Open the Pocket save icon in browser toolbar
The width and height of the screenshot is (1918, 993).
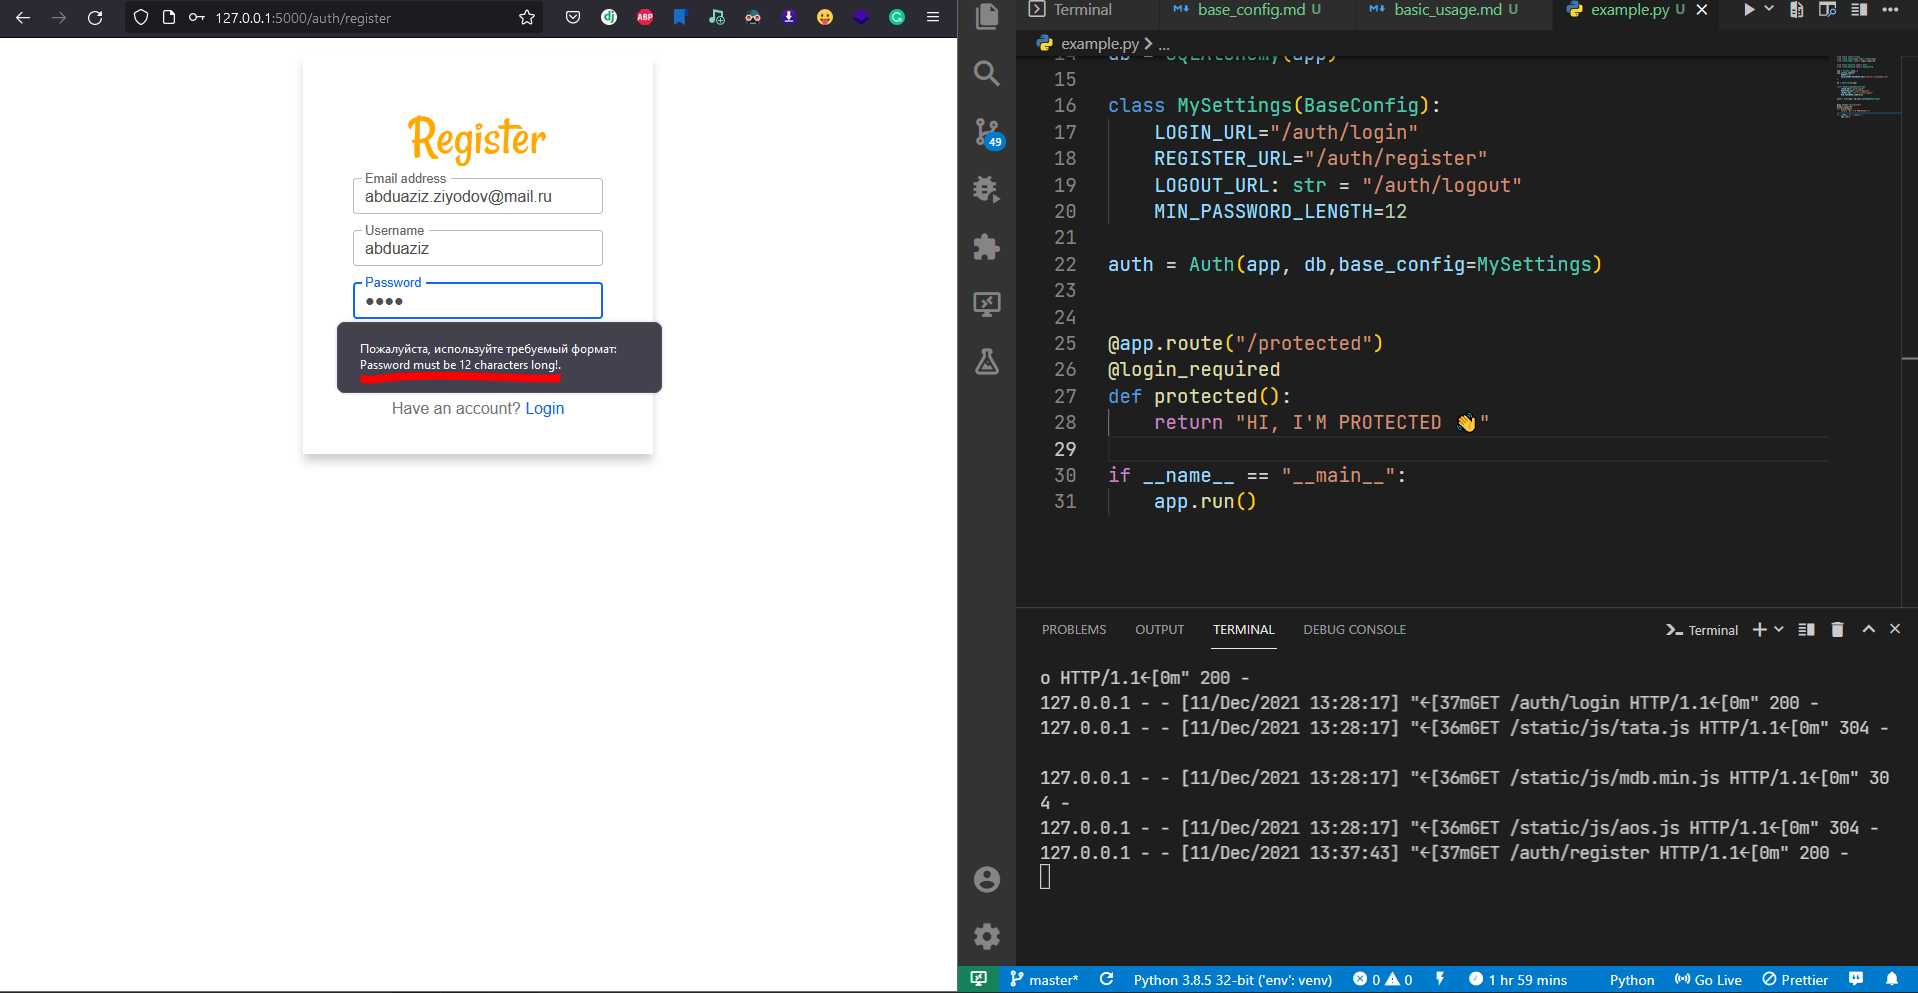click(573, 17)
